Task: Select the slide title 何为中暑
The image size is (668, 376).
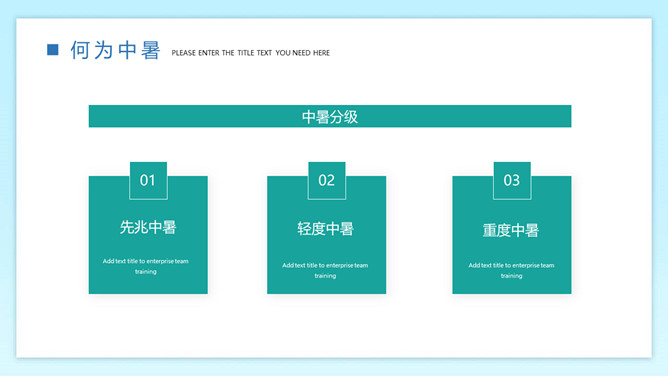Action: [x=115, y=50]
